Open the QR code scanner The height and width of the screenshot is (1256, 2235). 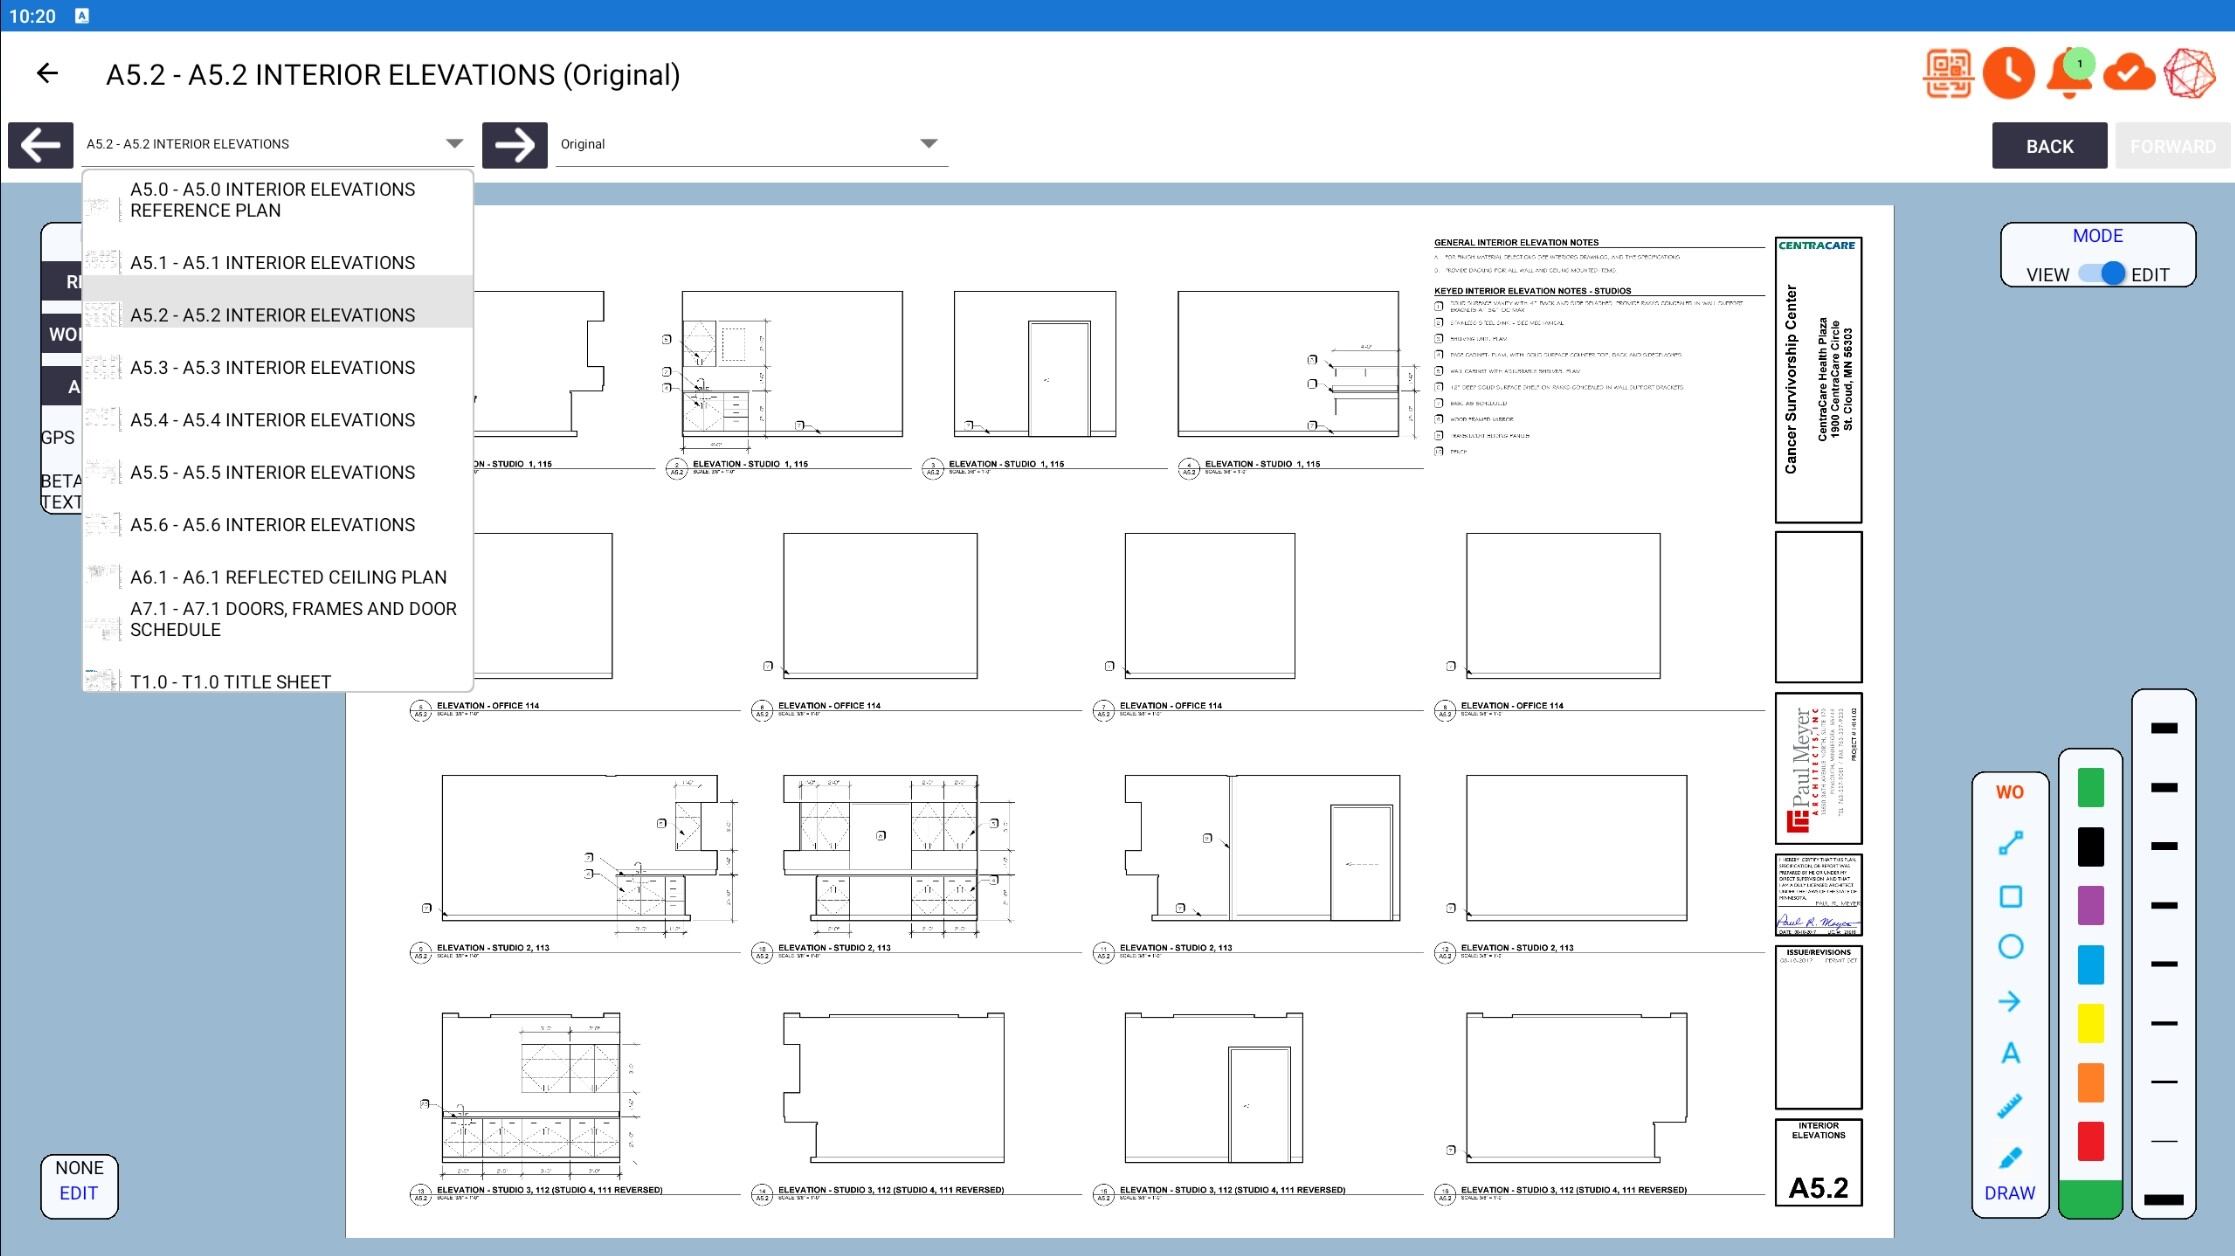coord(1948,72)
